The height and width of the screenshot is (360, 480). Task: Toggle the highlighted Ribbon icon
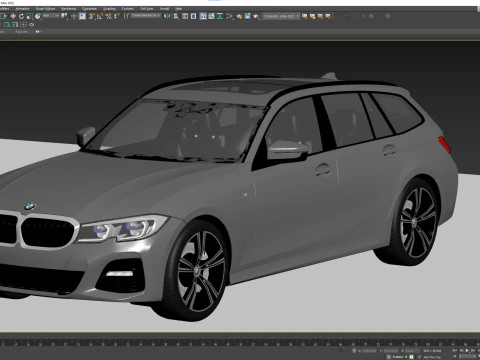203,16
